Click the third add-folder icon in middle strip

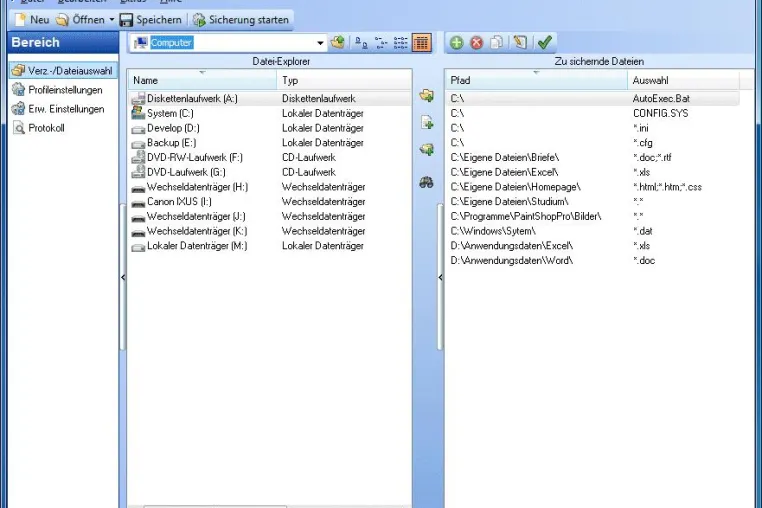pyautogui.click(x=427, y=150)
